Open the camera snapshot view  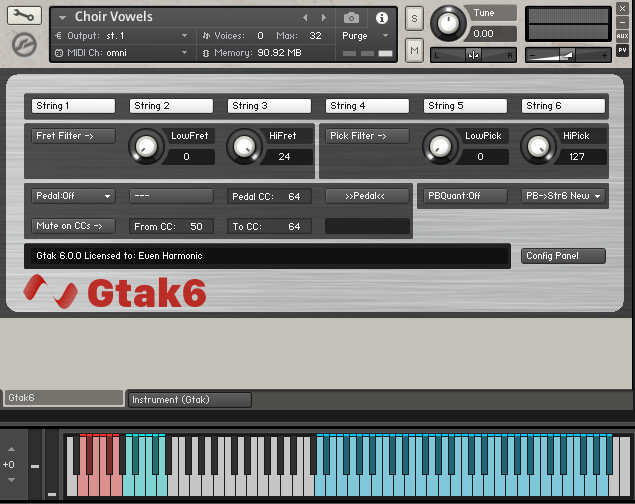(x=351, y=18)
